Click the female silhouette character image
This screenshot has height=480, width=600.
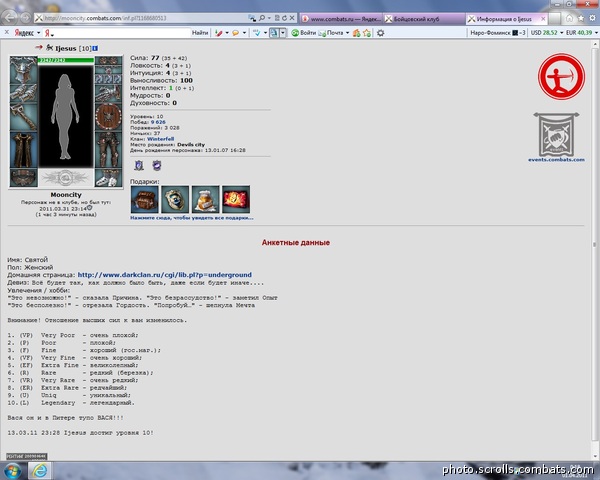pyautogui.click(x=65, y=117)
